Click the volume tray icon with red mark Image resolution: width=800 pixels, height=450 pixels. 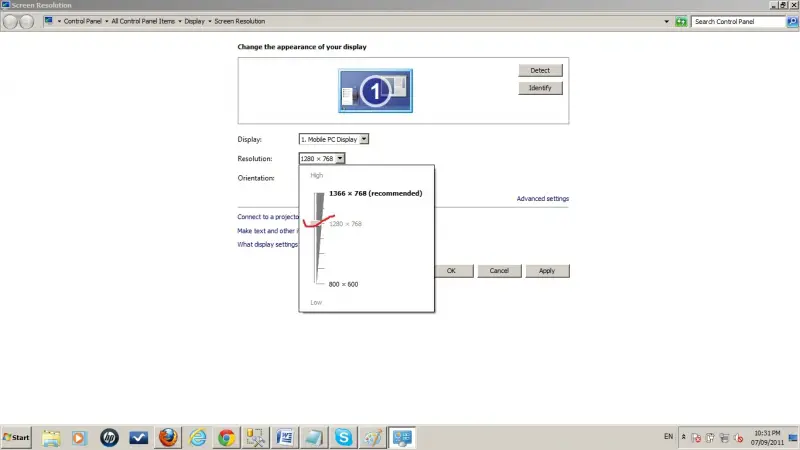coord(738,438)
